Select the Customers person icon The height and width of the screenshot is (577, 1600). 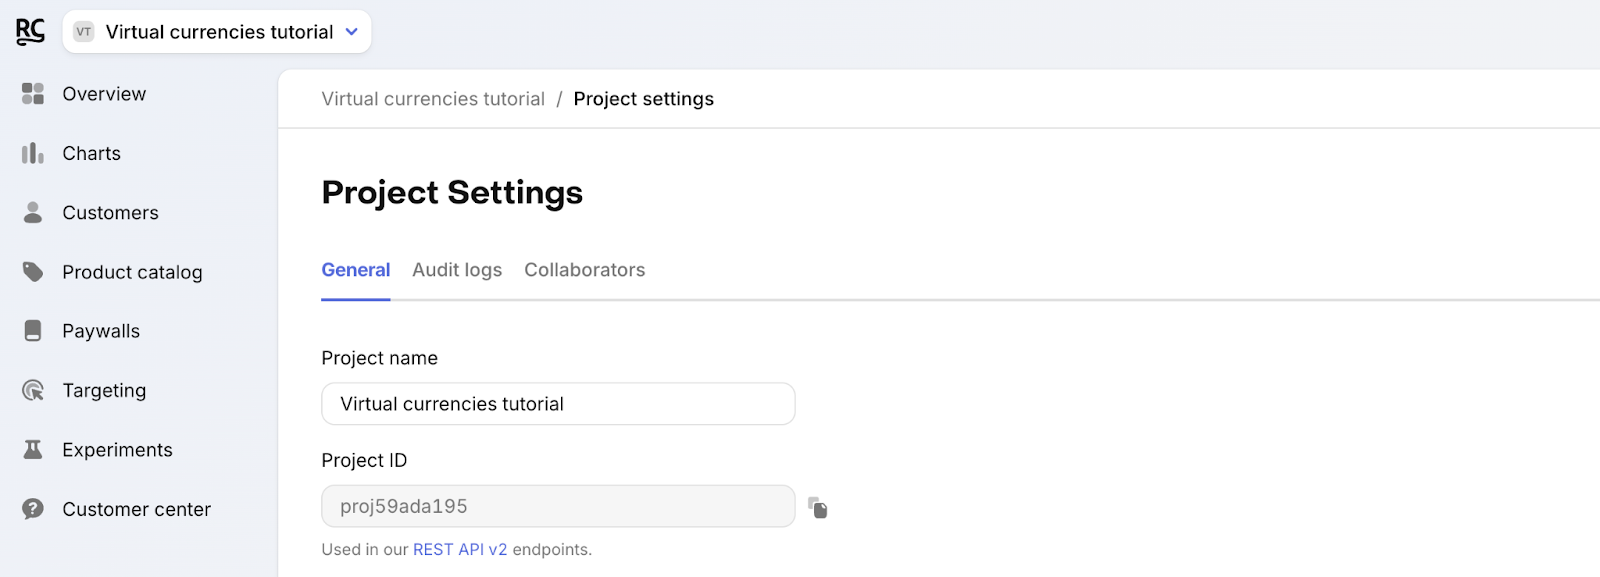[33, 212]
